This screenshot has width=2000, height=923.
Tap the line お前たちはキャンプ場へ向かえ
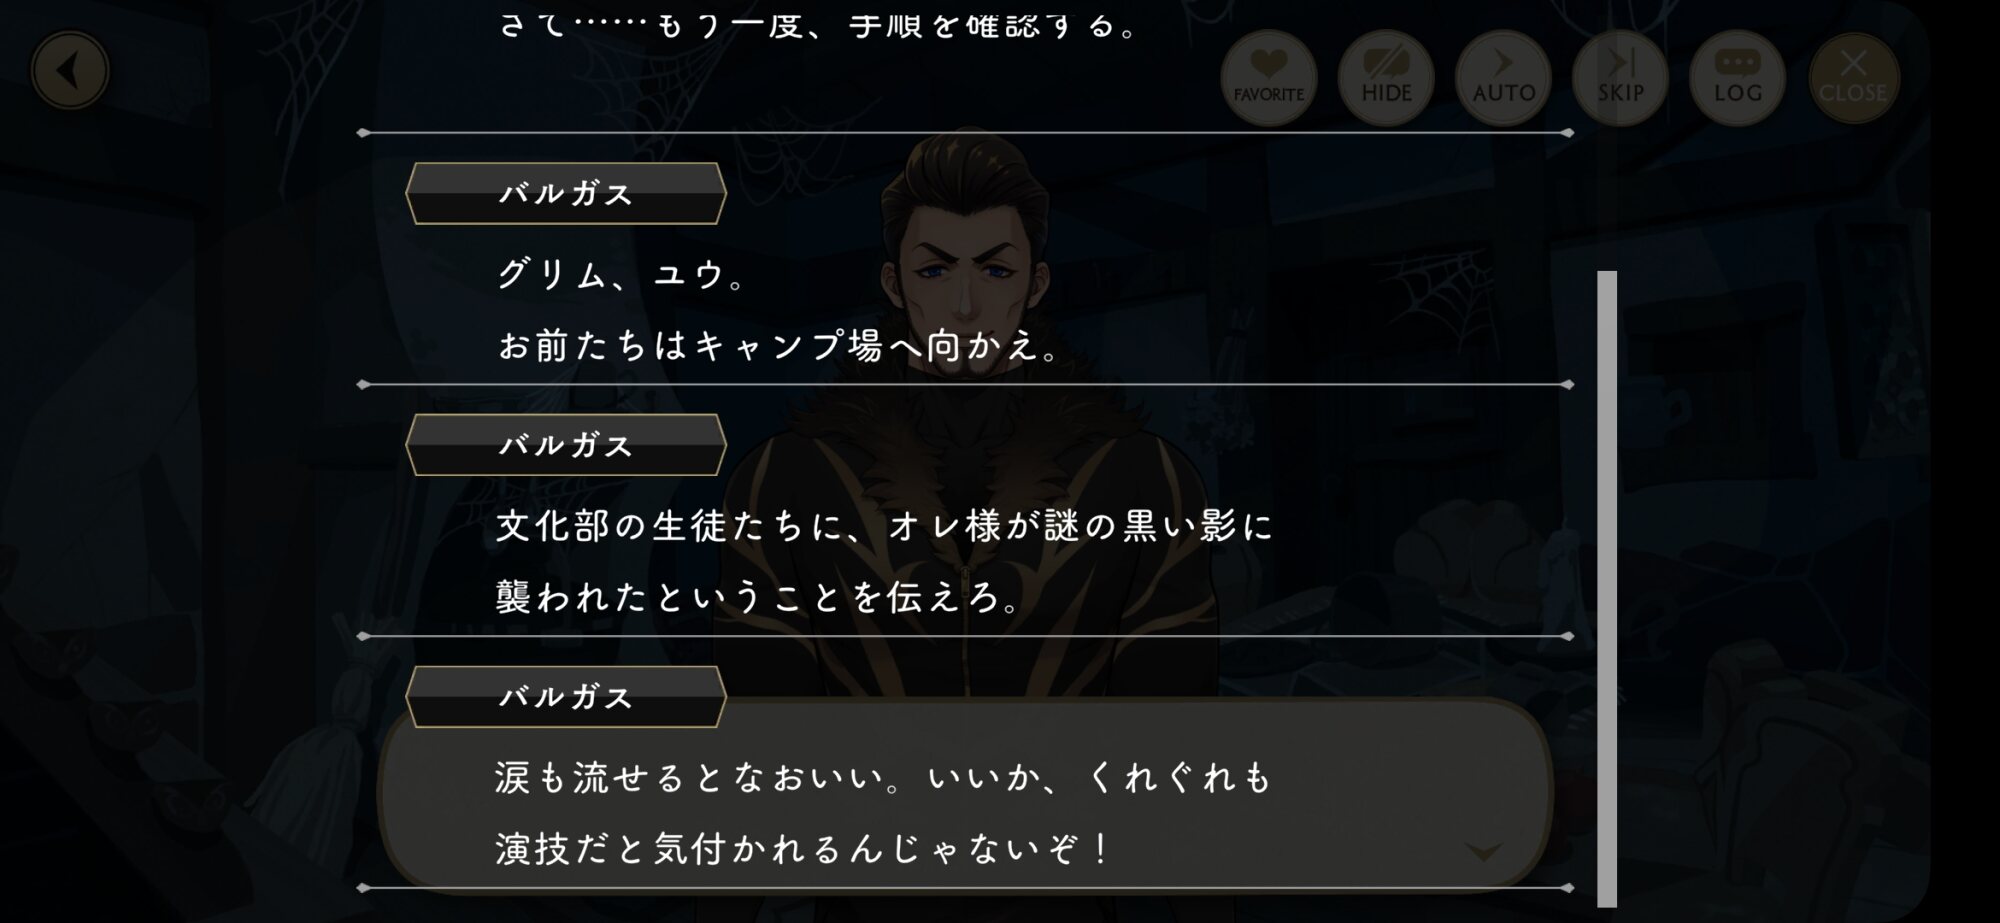click(x=778, y=346)
